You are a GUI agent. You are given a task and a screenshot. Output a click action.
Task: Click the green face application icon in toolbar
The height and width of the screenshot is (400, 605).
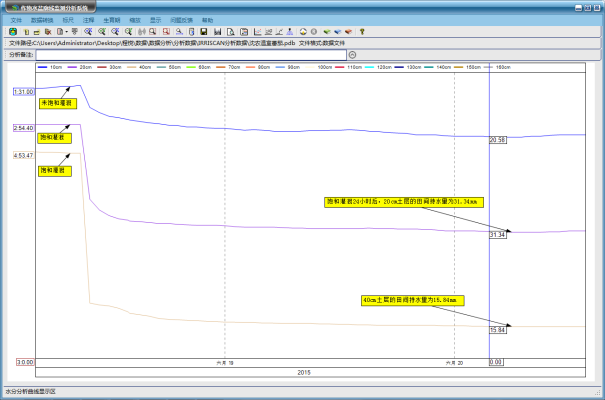point(13,32)
